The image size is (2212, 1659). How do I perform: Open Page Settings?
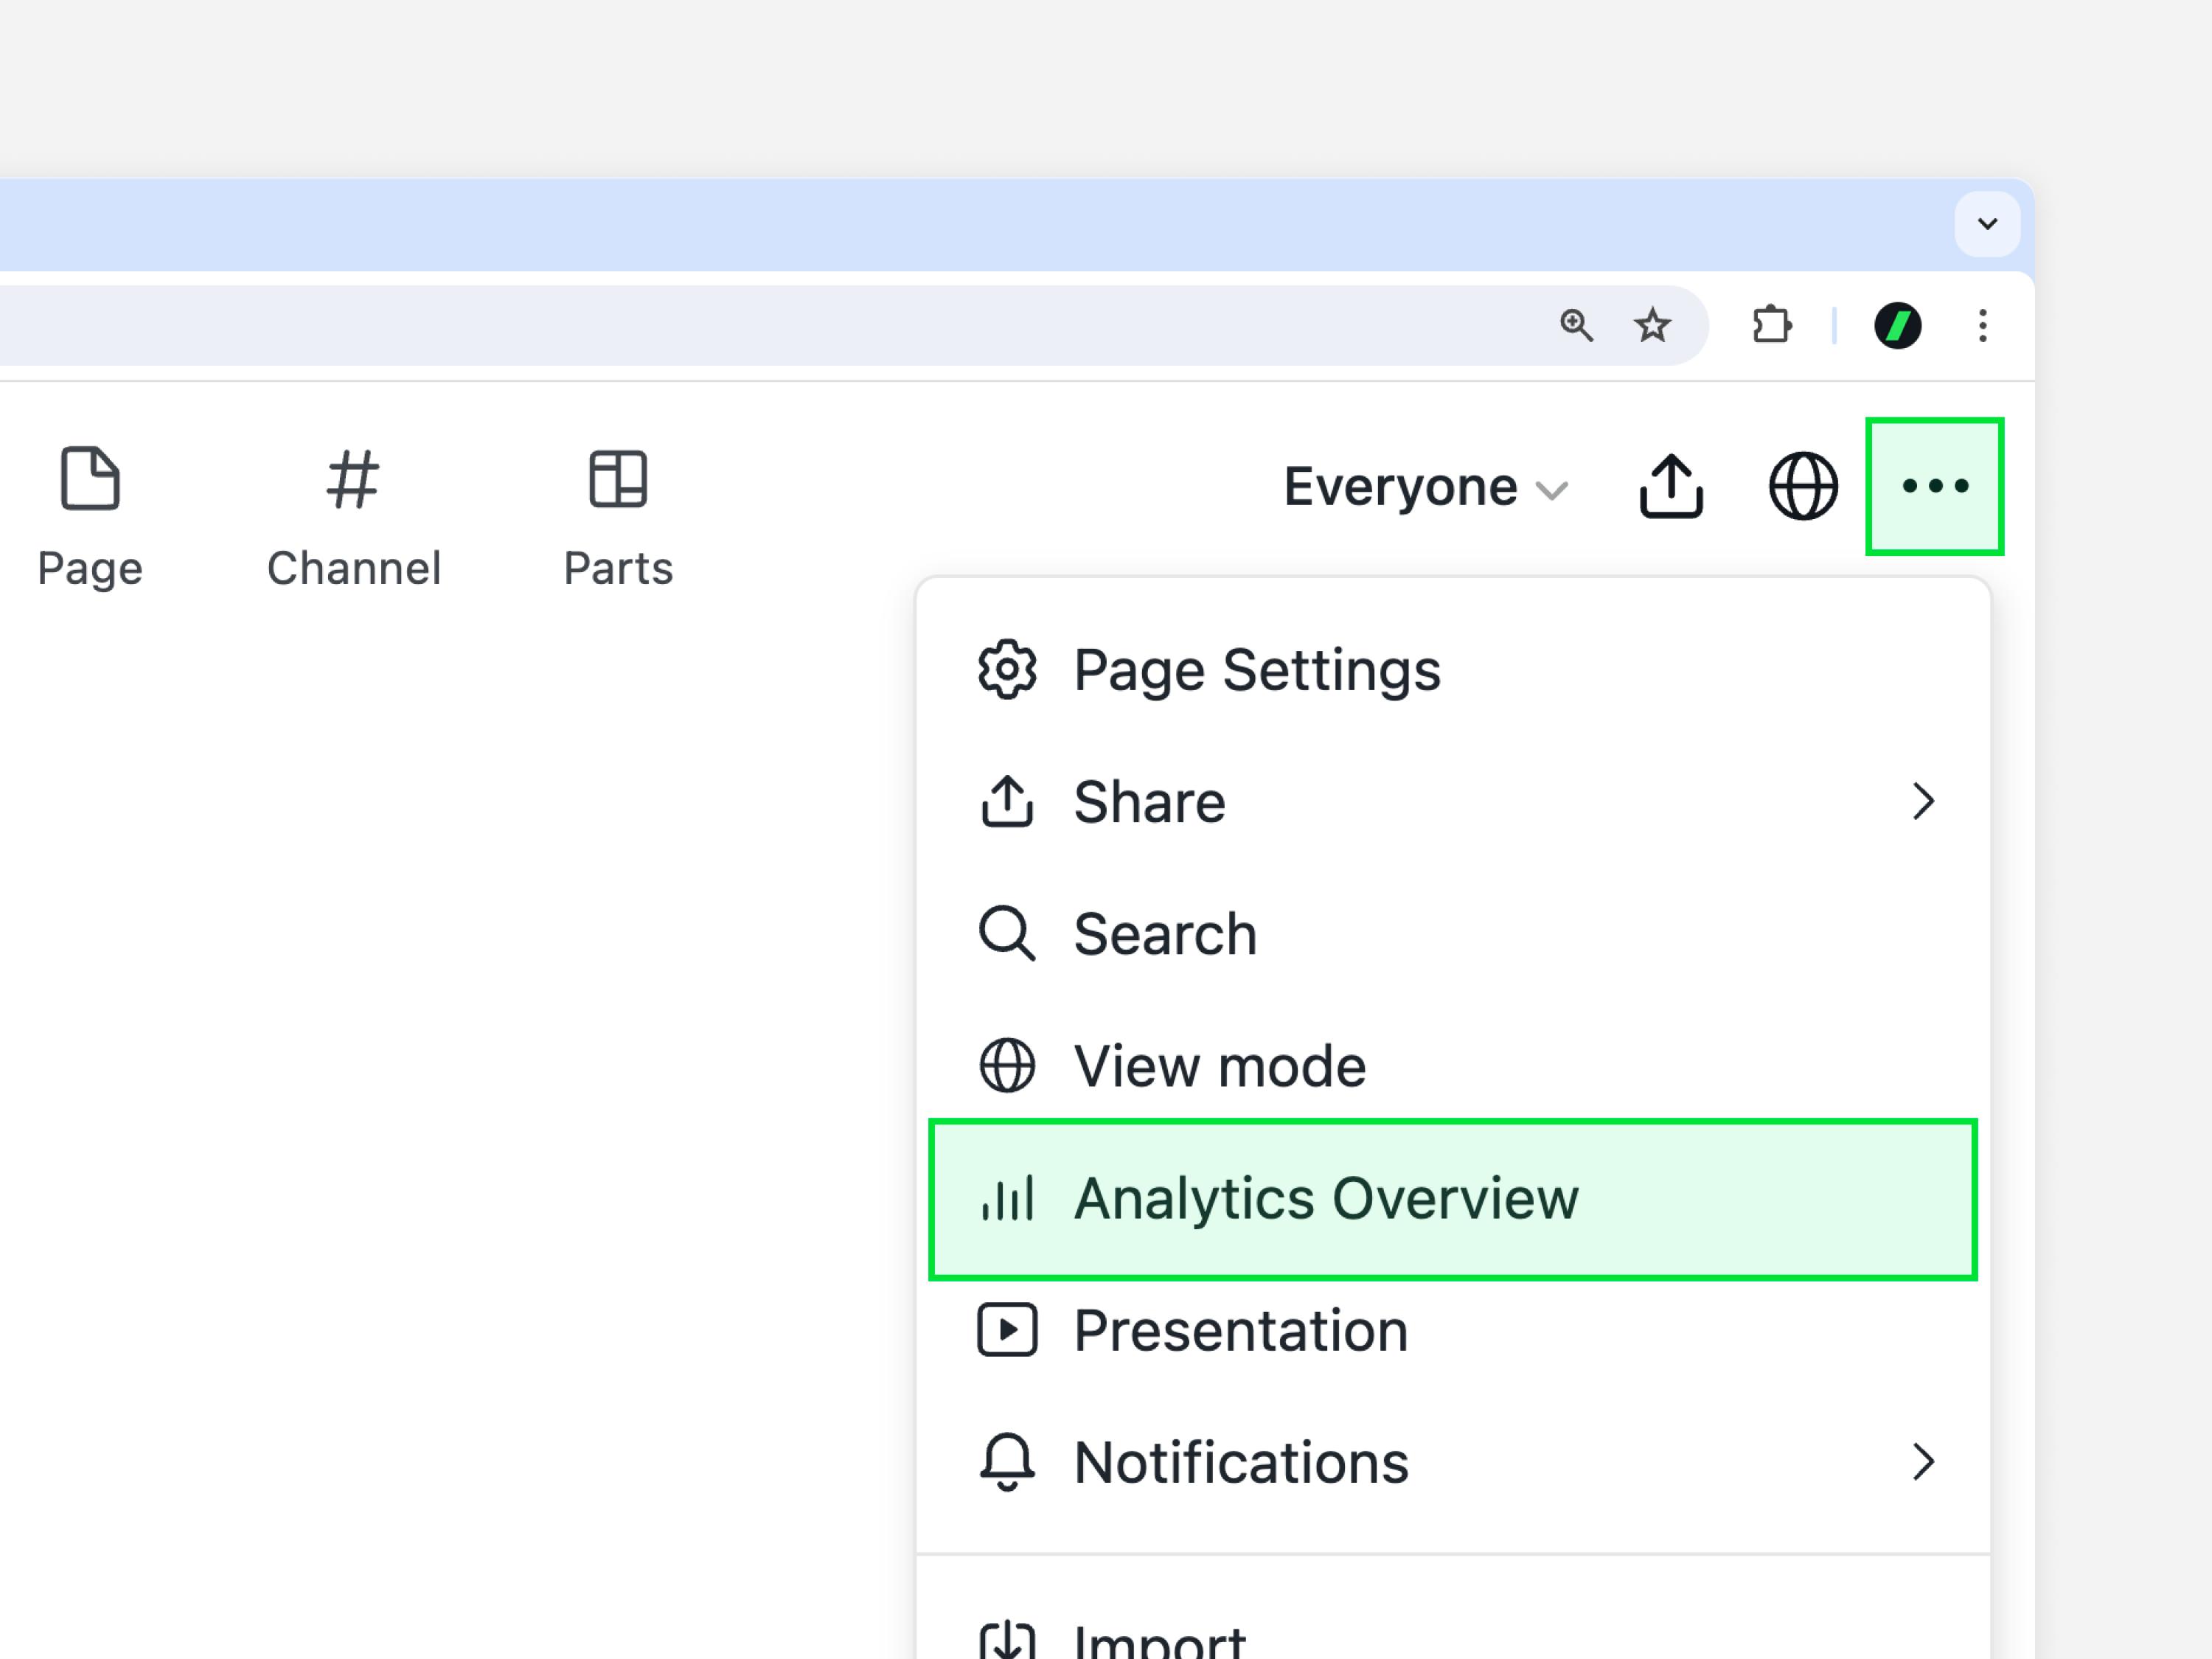point(1256,670)
